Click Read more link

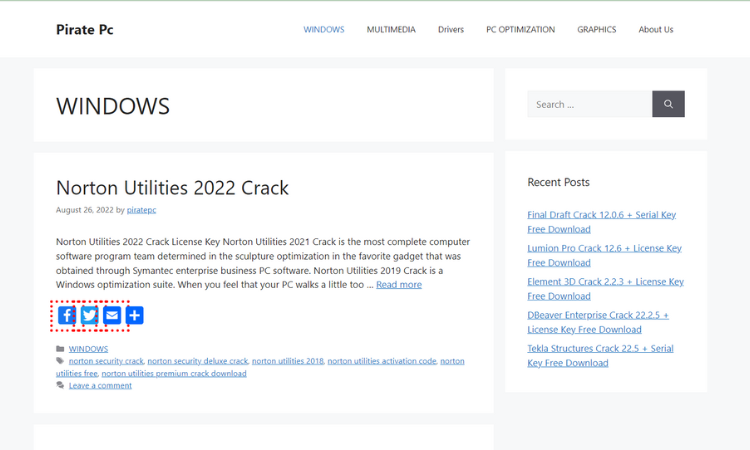(399, 285)
